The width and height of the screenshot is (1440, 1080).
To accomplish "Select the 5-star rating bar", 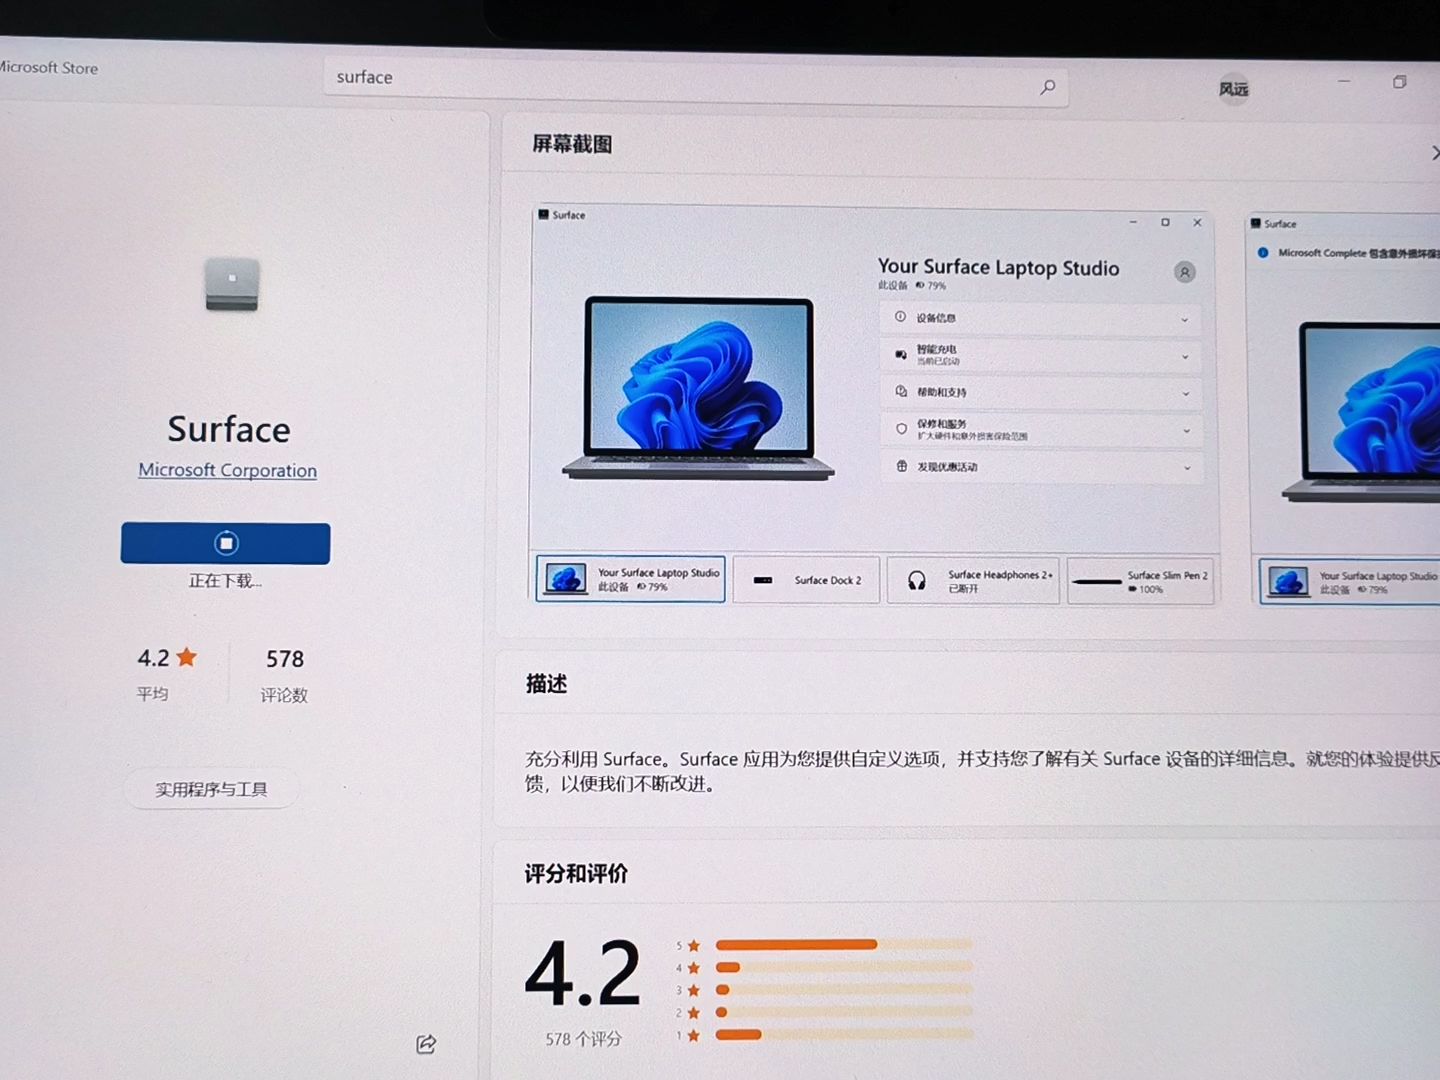I will click(x=843, y=944).
